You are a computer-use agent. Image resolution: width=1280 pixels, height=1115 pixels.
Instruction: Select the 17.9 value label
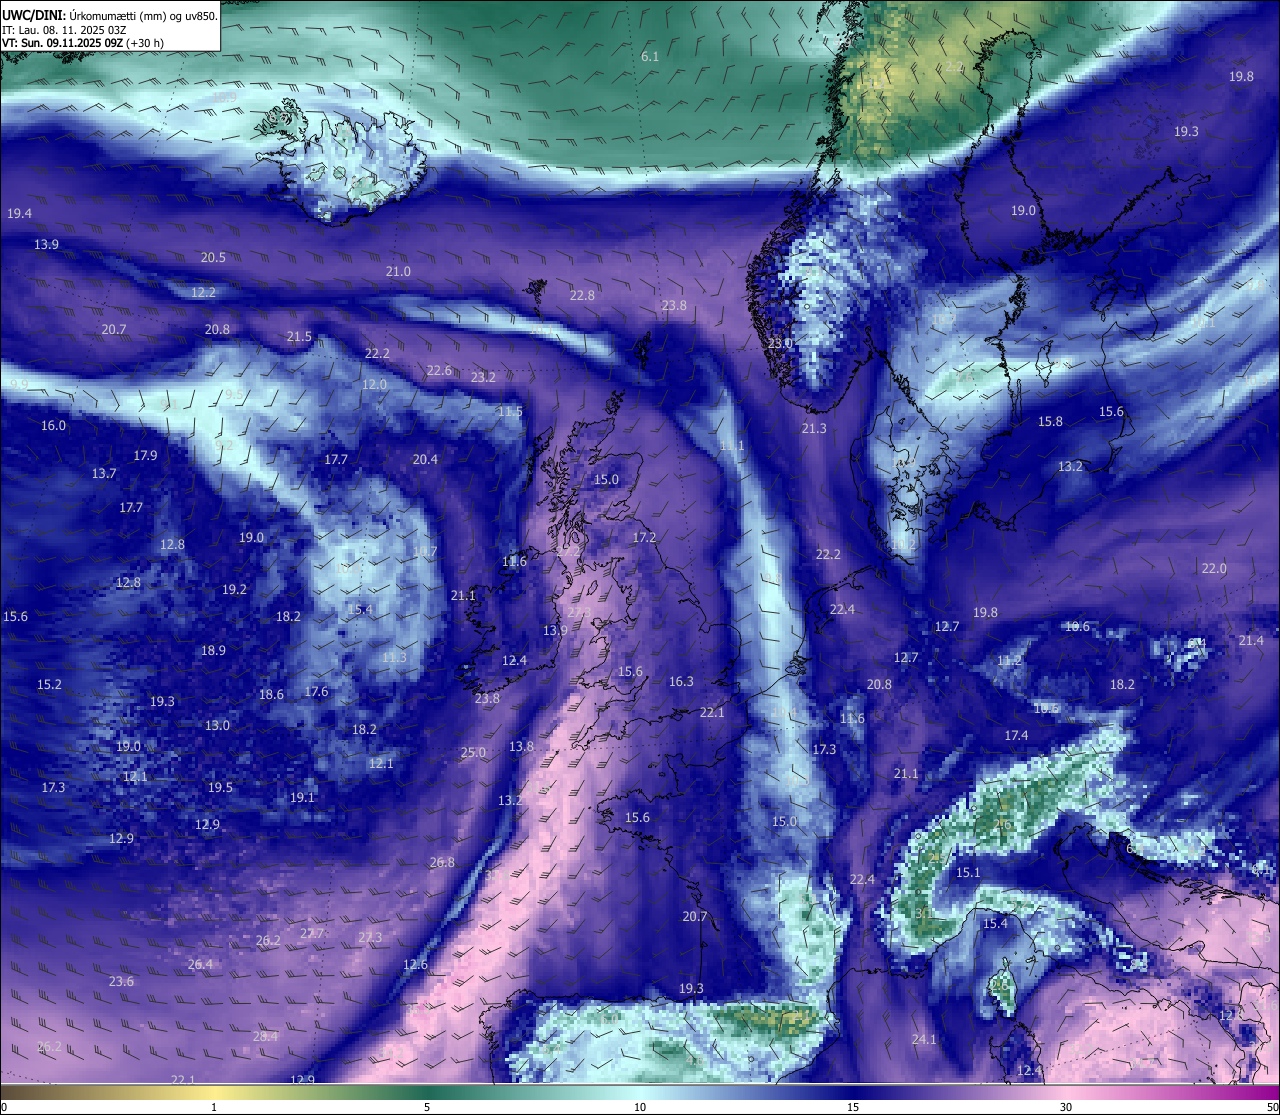tap(145, 456)
